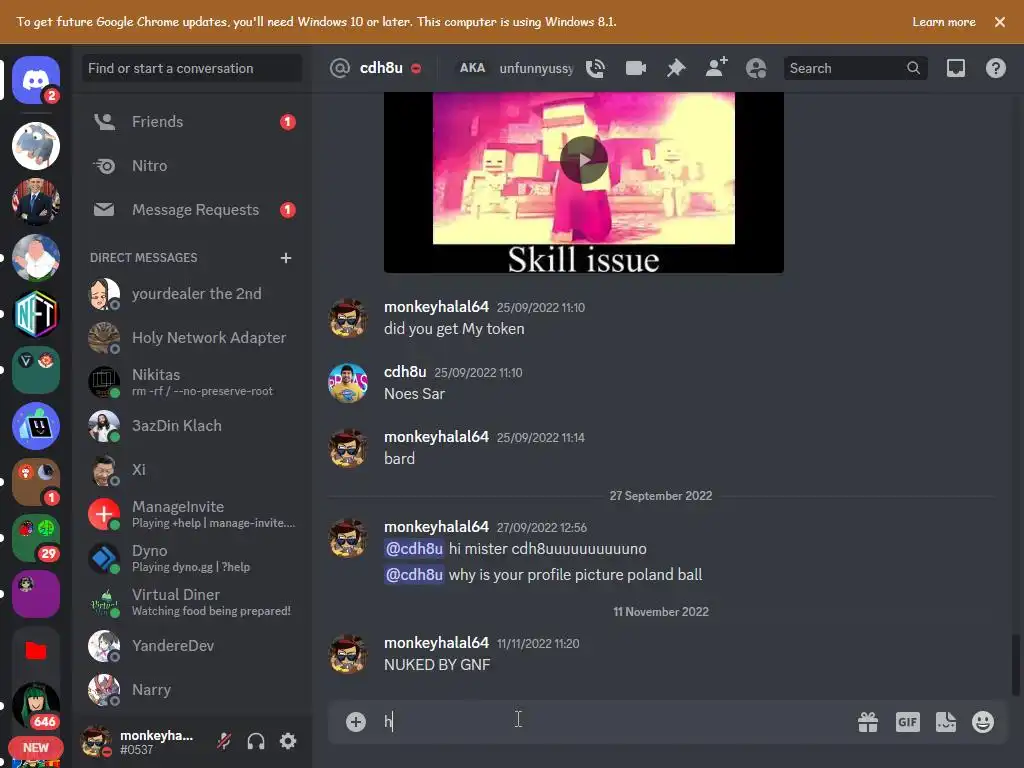Open DM with Dyno bot
1024x768 pixels.
[192, 558]
